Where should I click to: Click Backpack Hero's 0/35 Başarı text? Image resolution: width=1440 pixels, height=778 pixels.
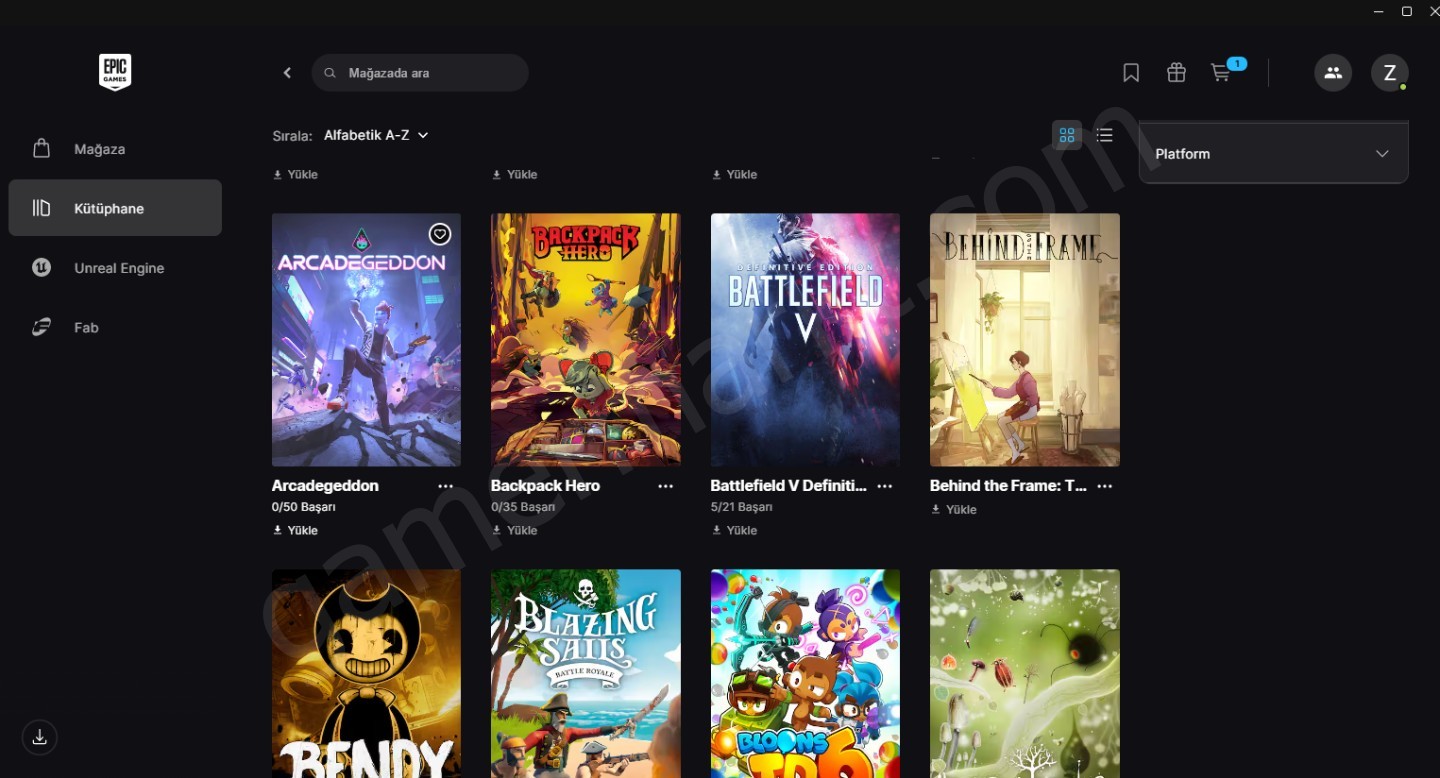point(523,507)
